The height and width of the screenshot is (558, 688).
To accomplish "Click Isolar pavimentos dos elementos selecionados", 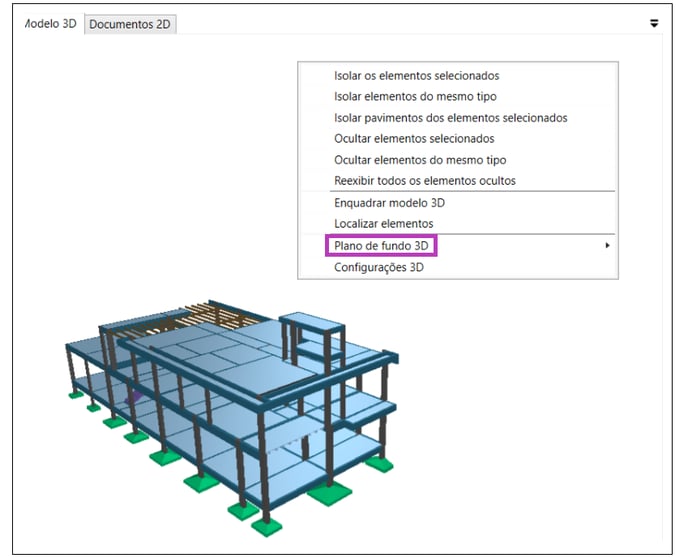I will [x=450, y=118].
